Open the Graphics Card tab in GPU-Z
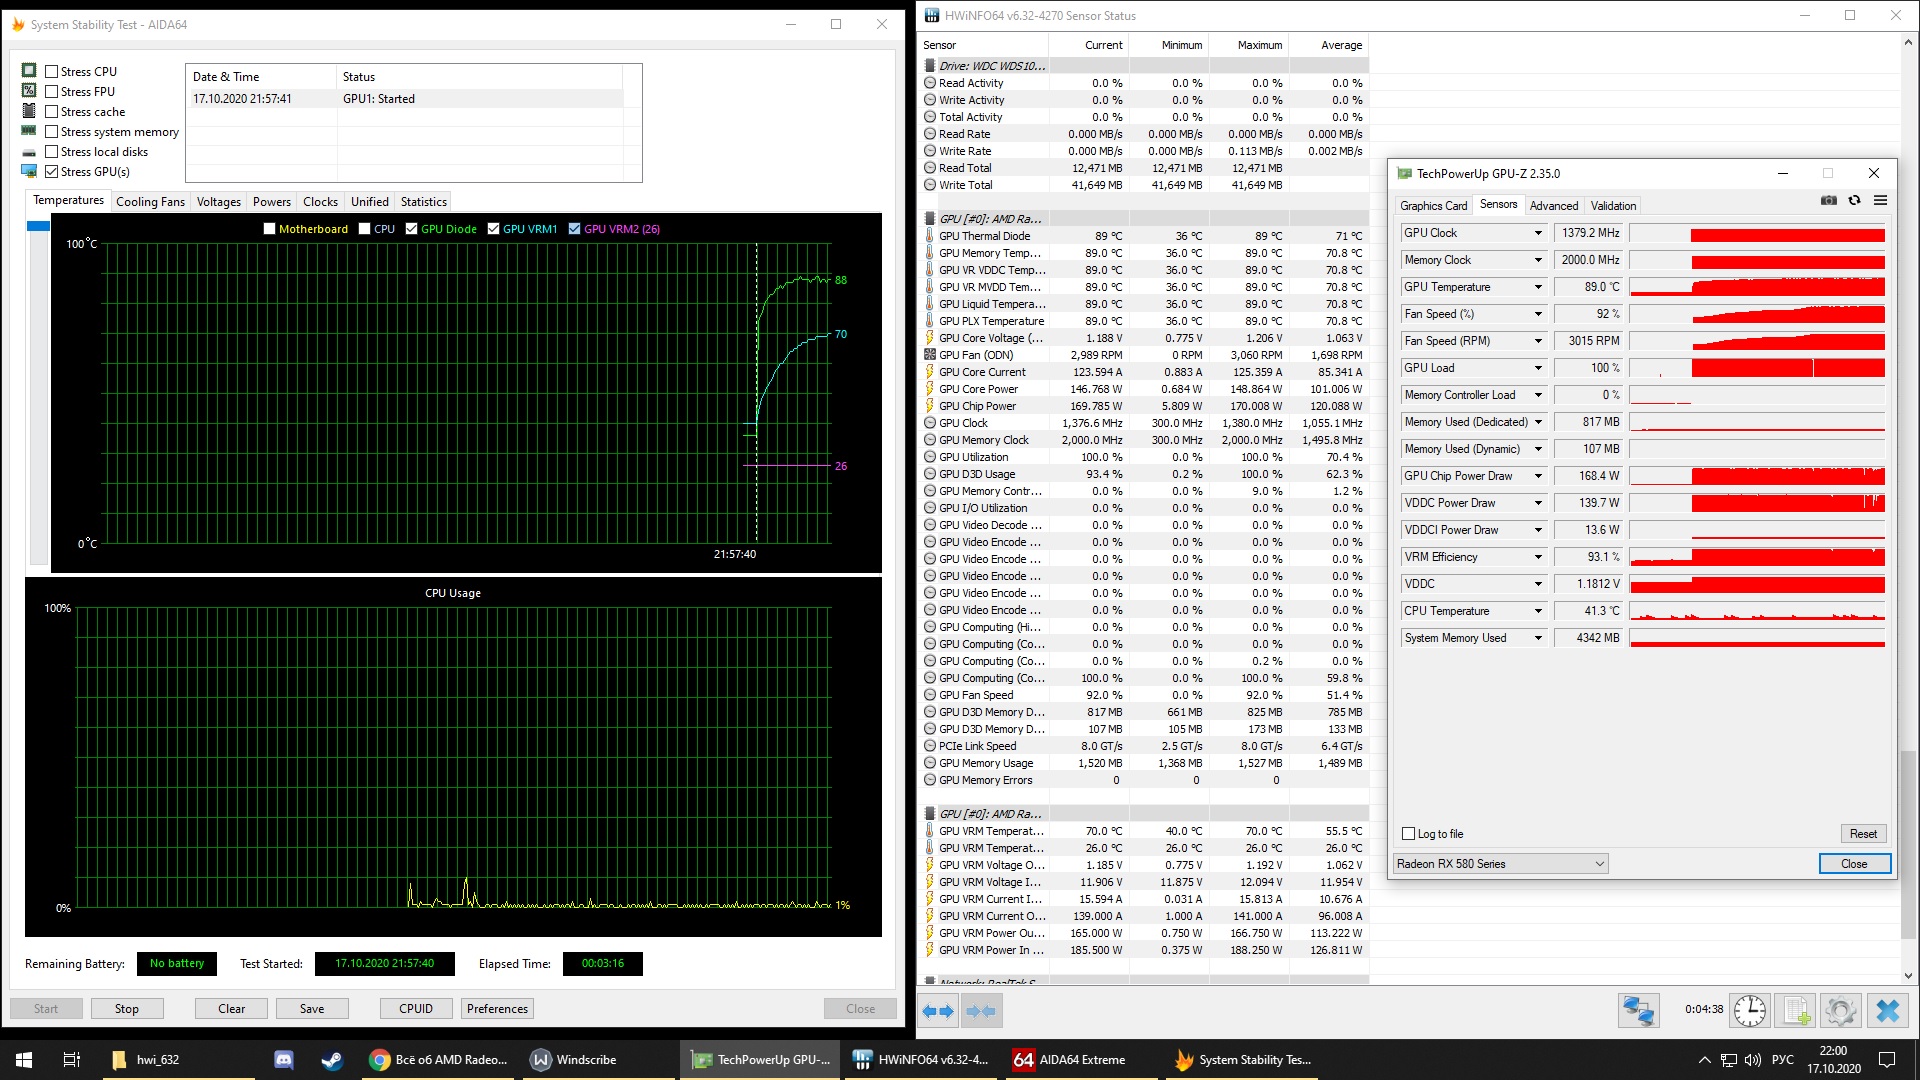 1433,206
